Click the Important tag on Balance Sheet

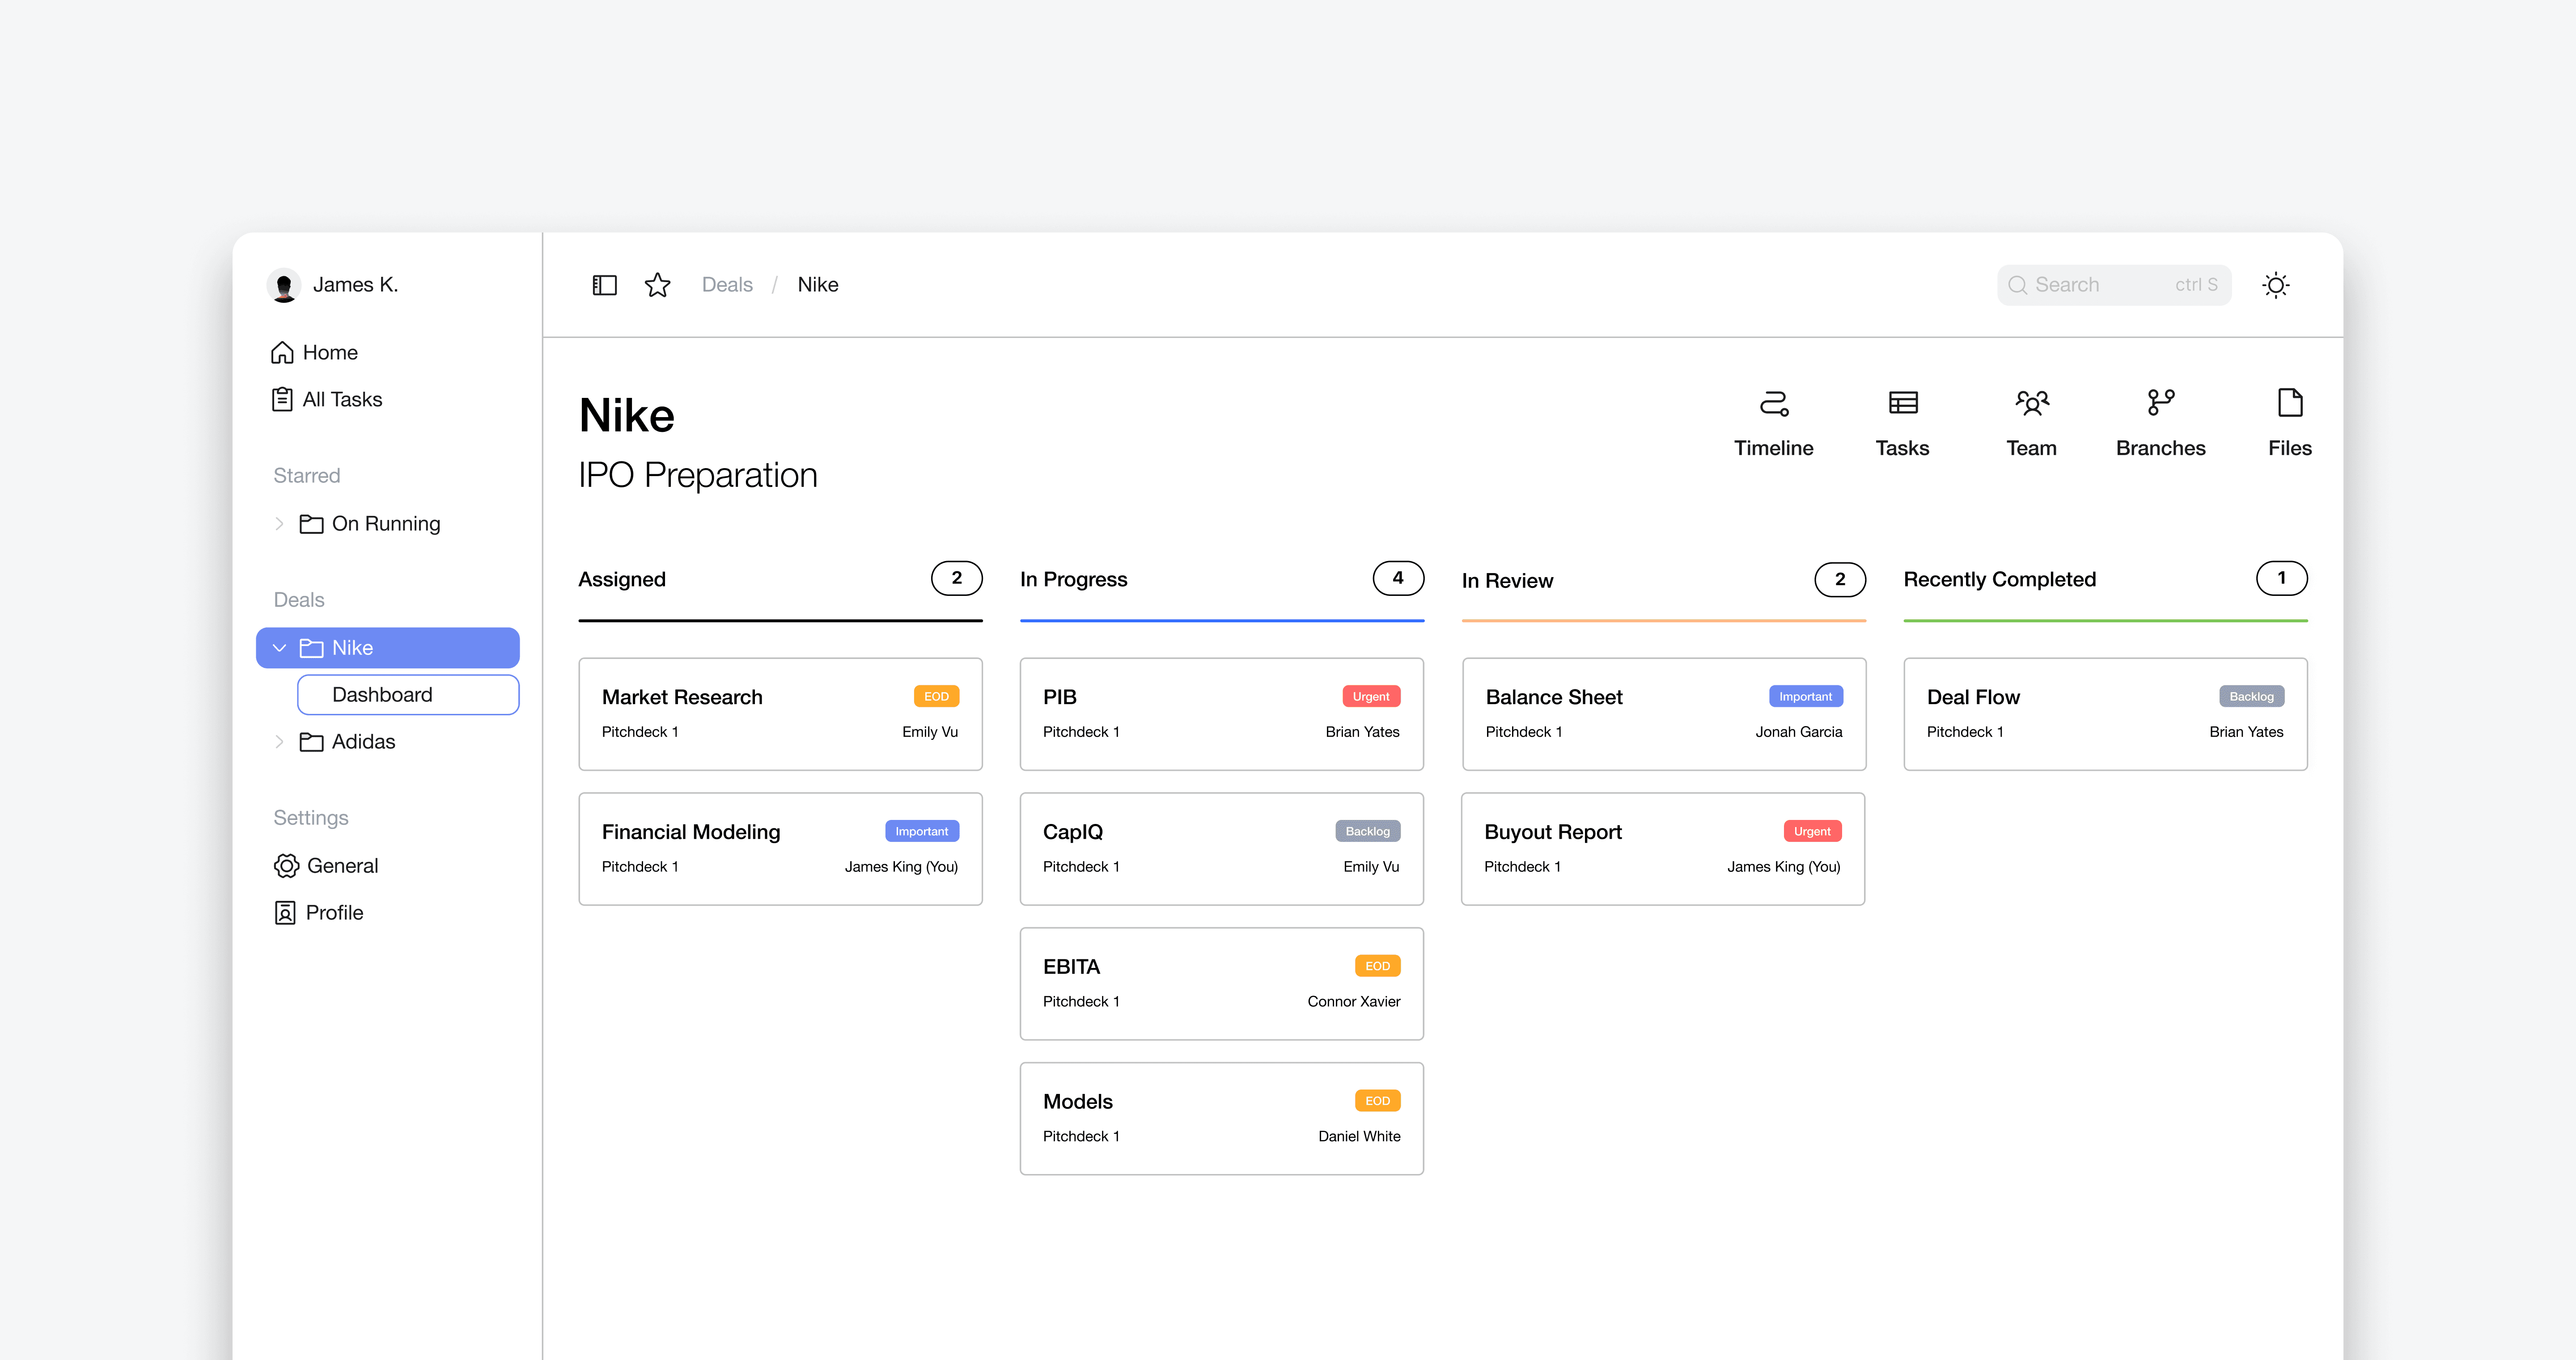[x=1805, y=697]
